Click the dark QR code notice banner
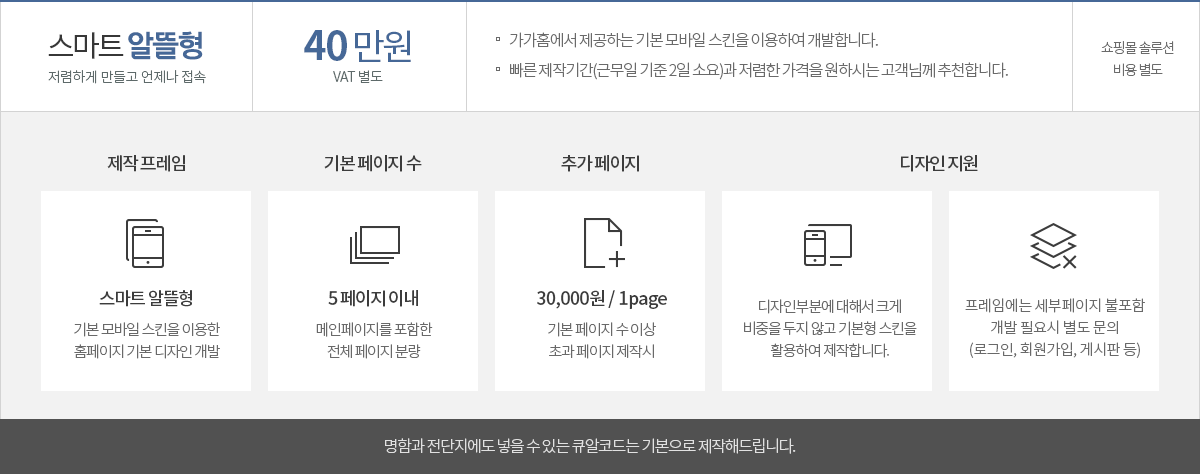 [x=600, y=446]
